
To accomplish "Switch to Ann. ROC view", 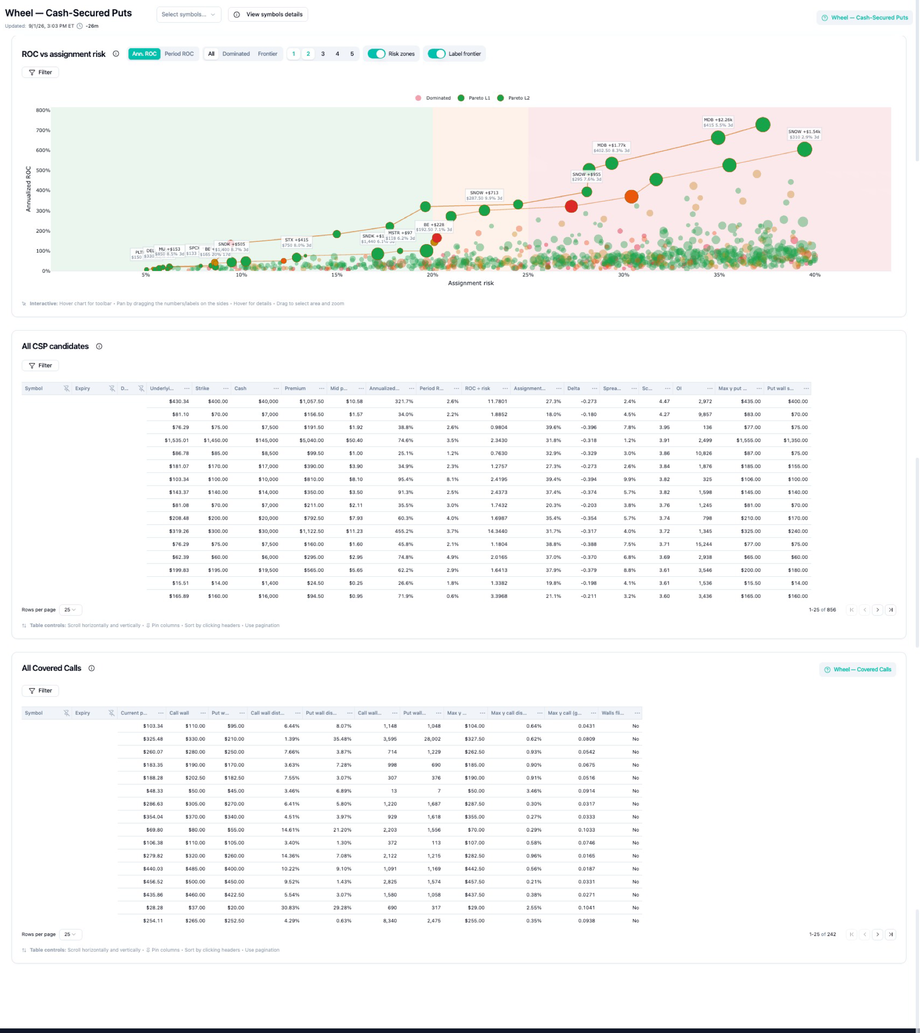I will 144,54.
